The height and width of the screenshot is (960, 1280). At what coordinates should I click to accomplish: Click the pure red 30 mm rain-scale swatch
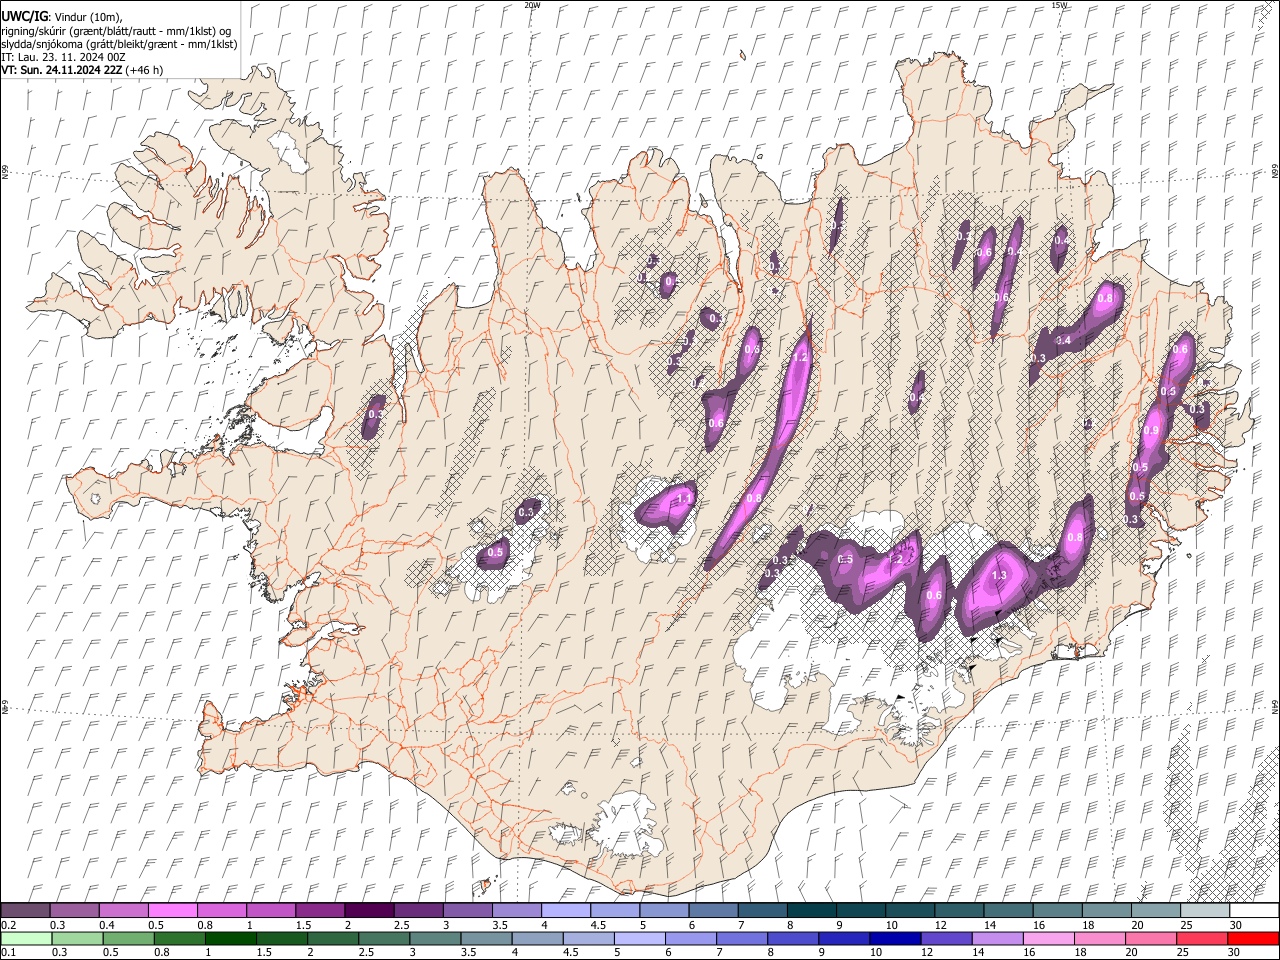point(1253,939)
